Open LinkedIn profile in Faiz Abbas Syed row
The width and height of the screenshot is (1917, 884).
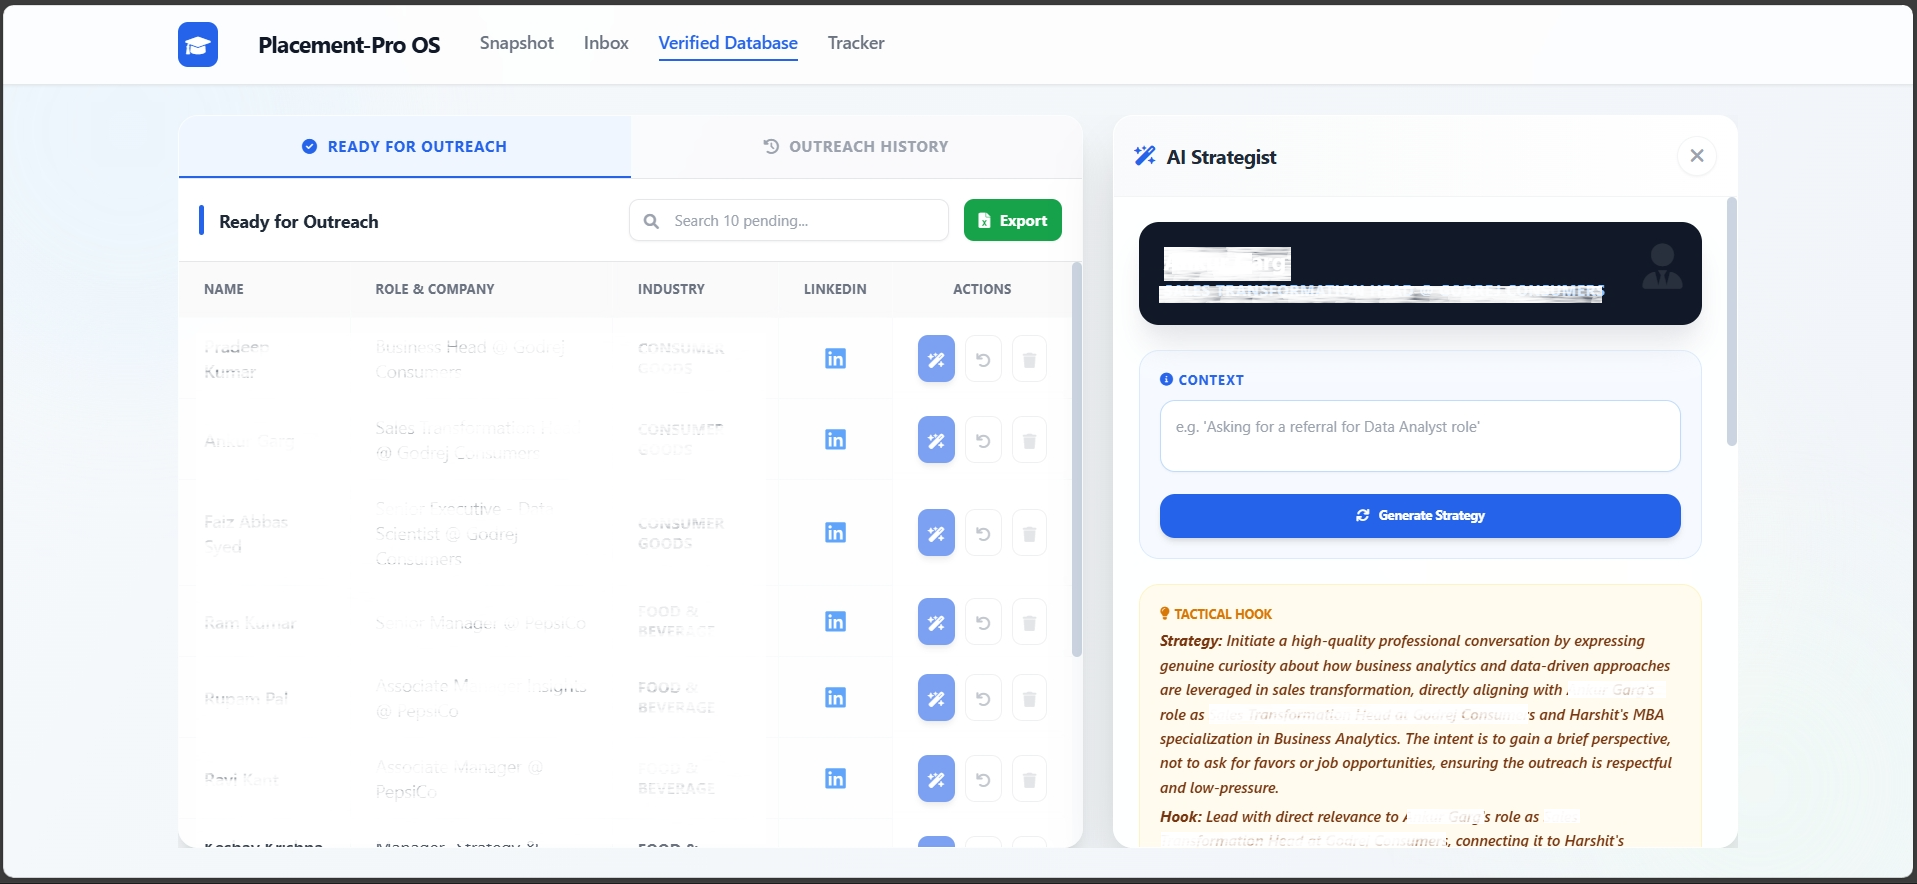835,533
